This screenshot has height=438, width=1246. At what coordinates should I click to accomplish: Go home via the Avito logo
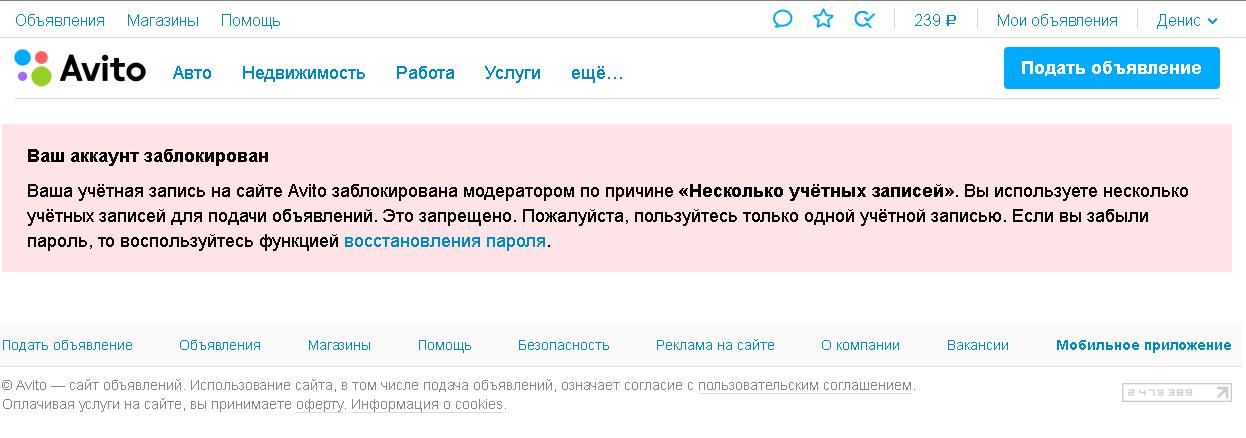tap(80, 69)
